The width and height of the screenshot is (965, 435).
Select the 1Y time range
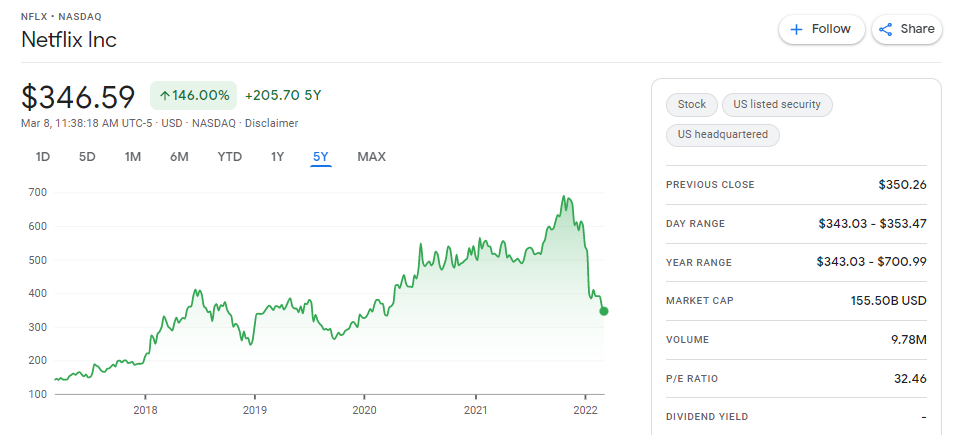(x=278, y=157)
